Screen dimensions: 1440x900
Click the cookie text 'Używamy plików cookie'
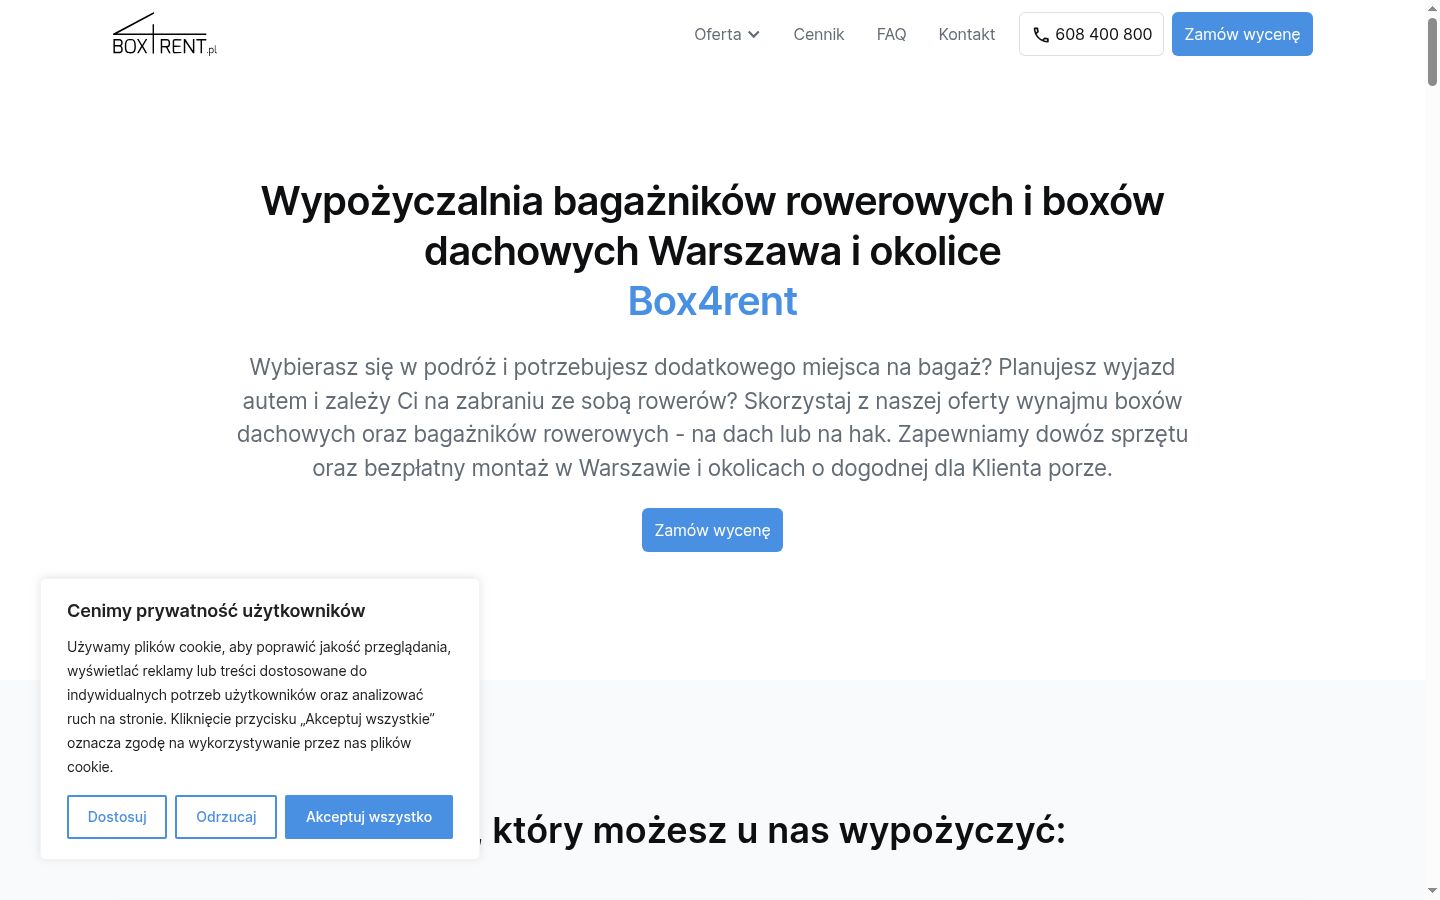coord(260,707)
